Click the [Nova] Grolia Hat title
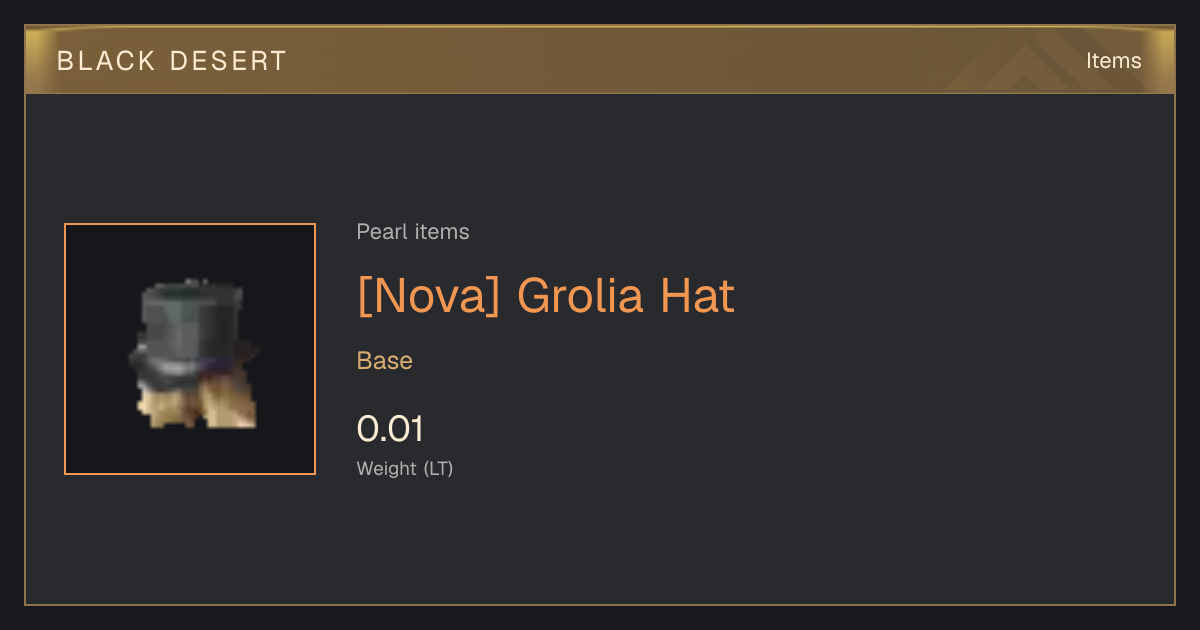 tap(546, 295)
